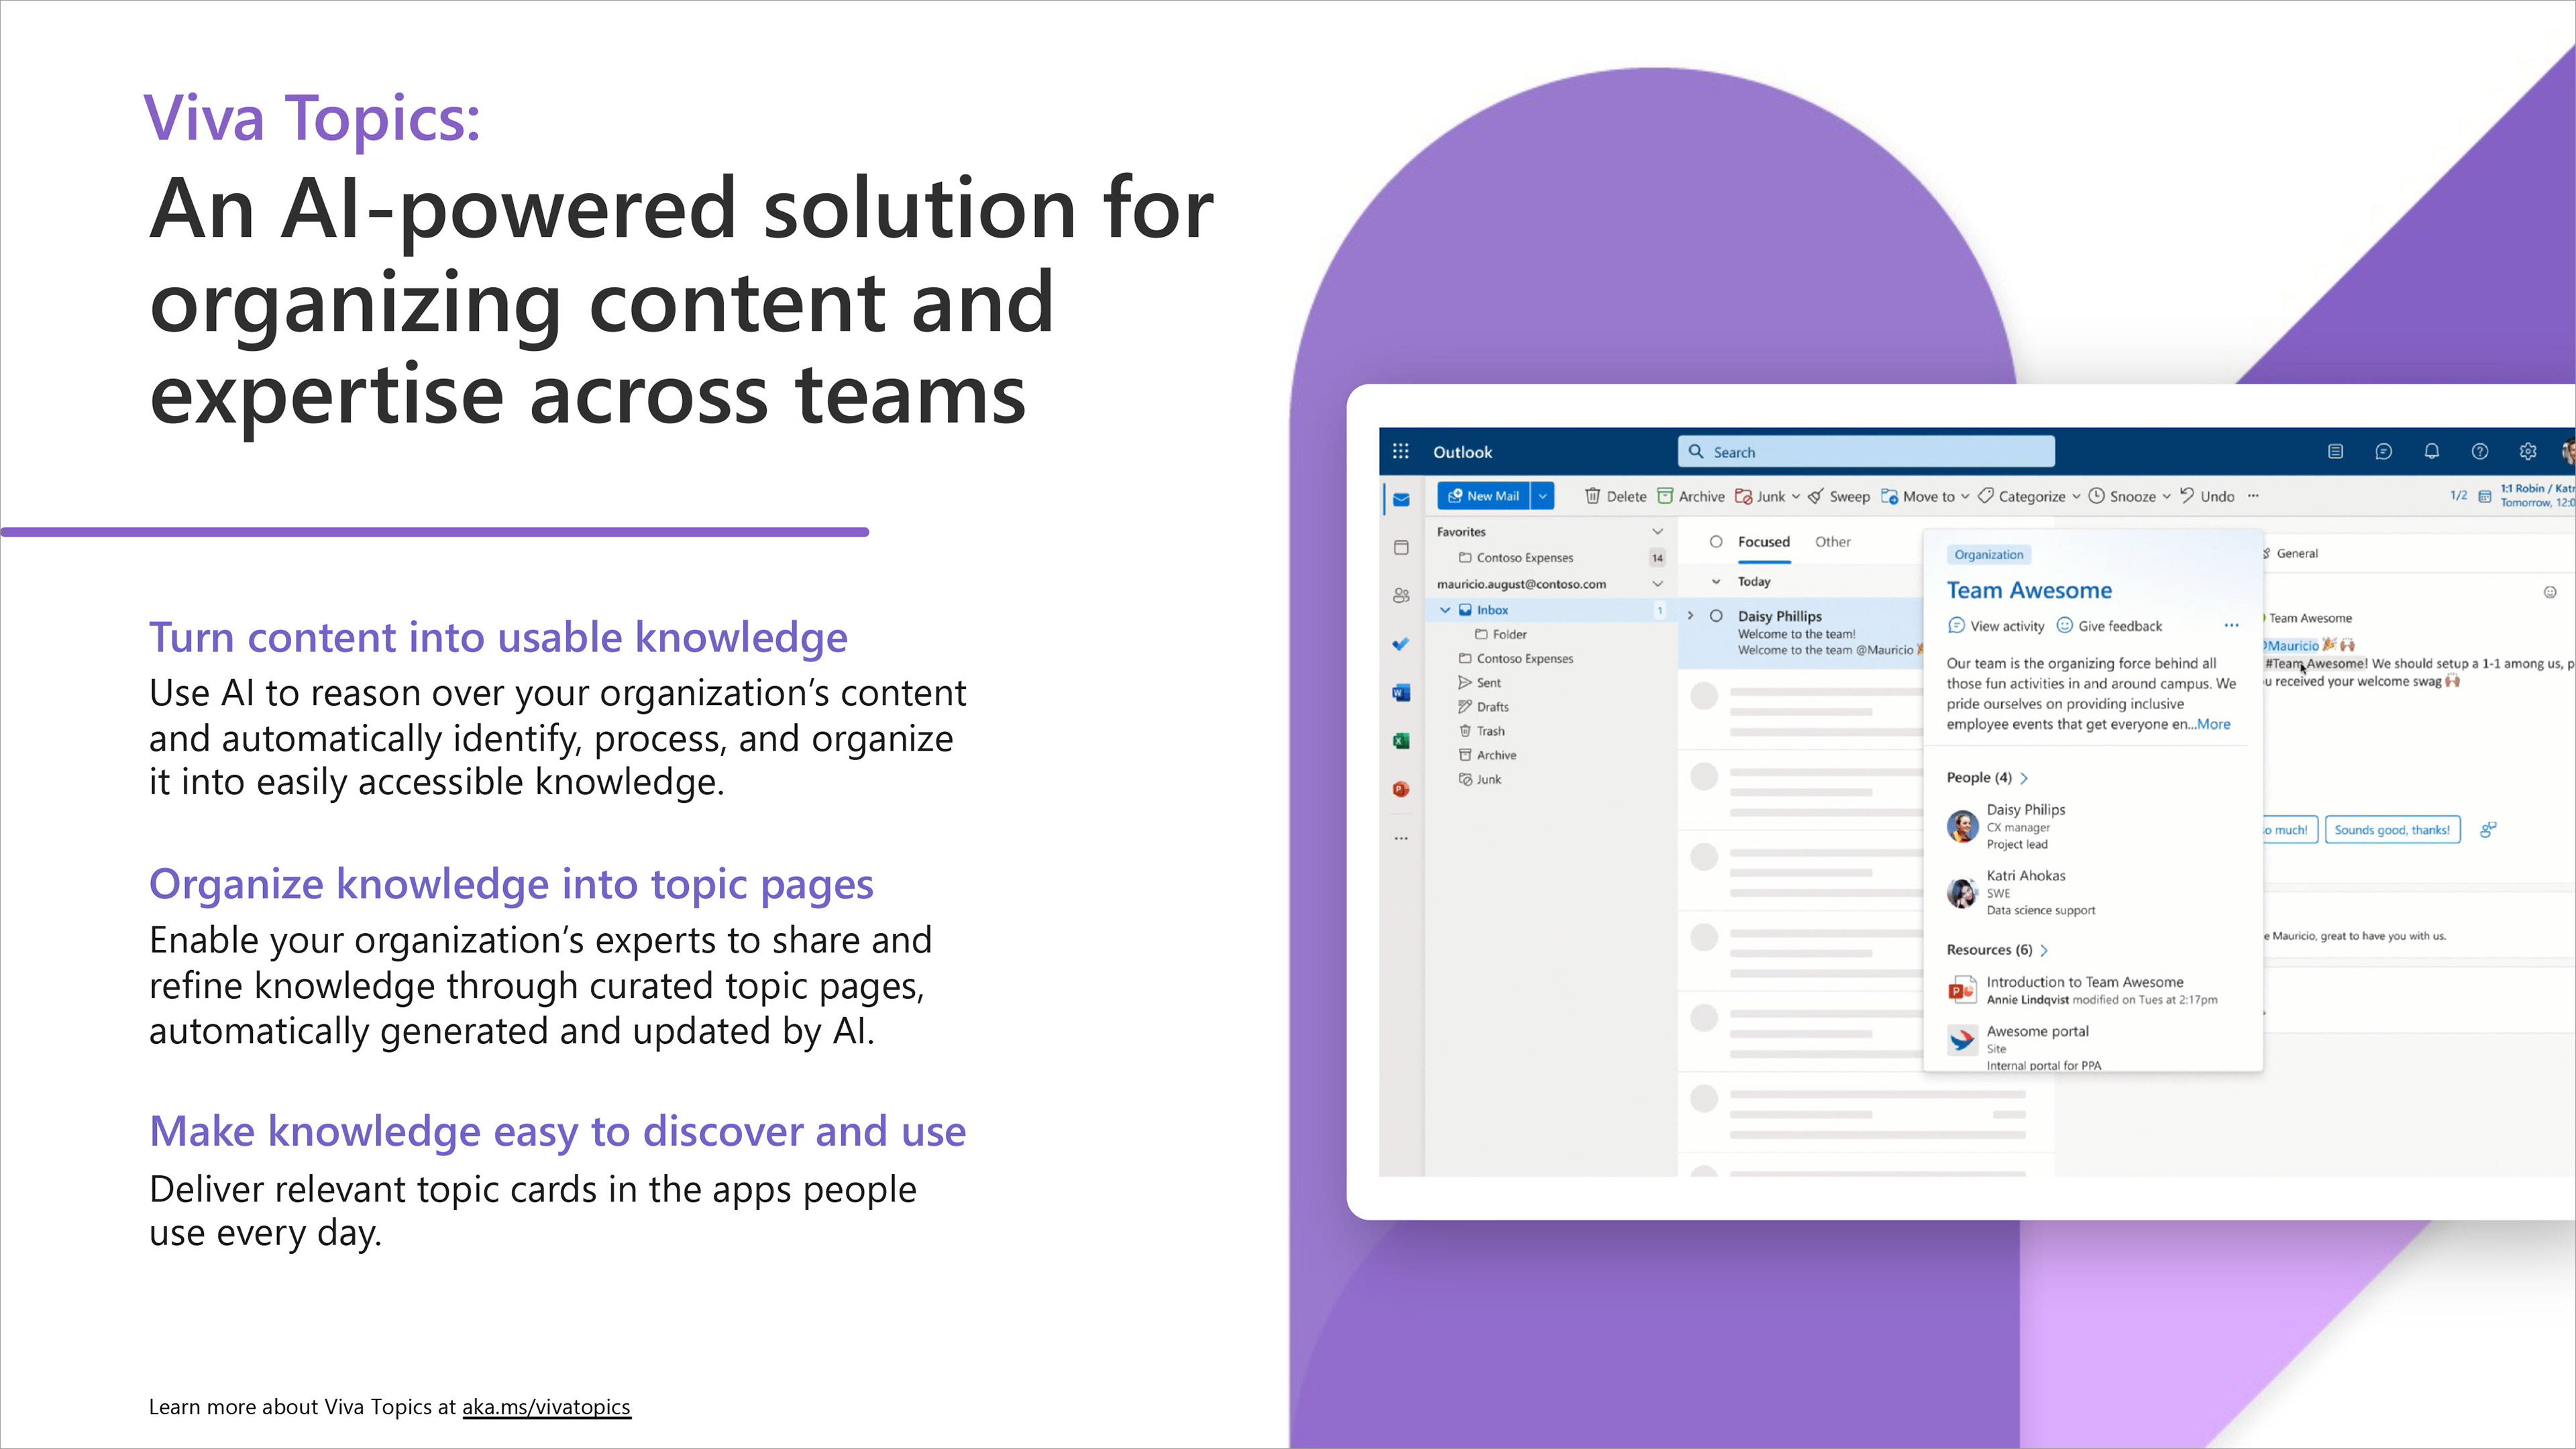The width and height of the screenshot is (2576, 1449).
Task: Open the aka.ms/vivatopics link
Action: pyautogui.click(x=546, y=1407)
